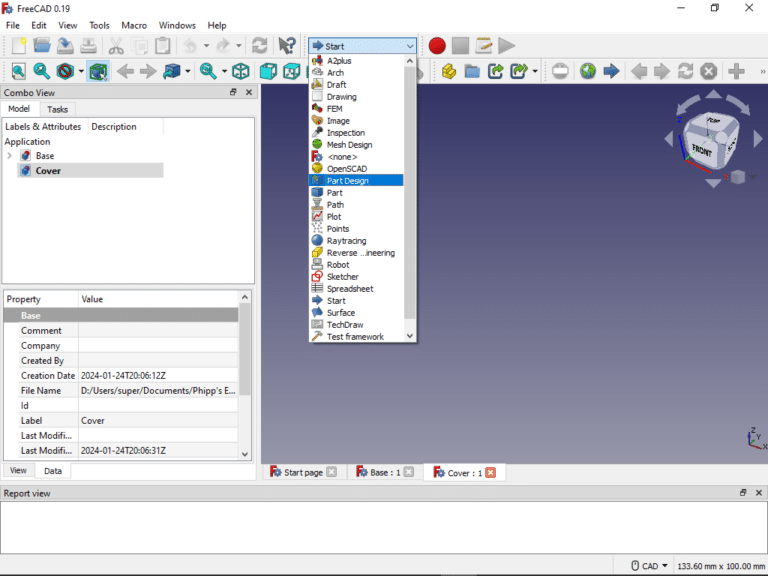Image resolution: width=768 pixels, height=576 pixels.
Task: Close the Start page tab
Action: tap(332, 472)
